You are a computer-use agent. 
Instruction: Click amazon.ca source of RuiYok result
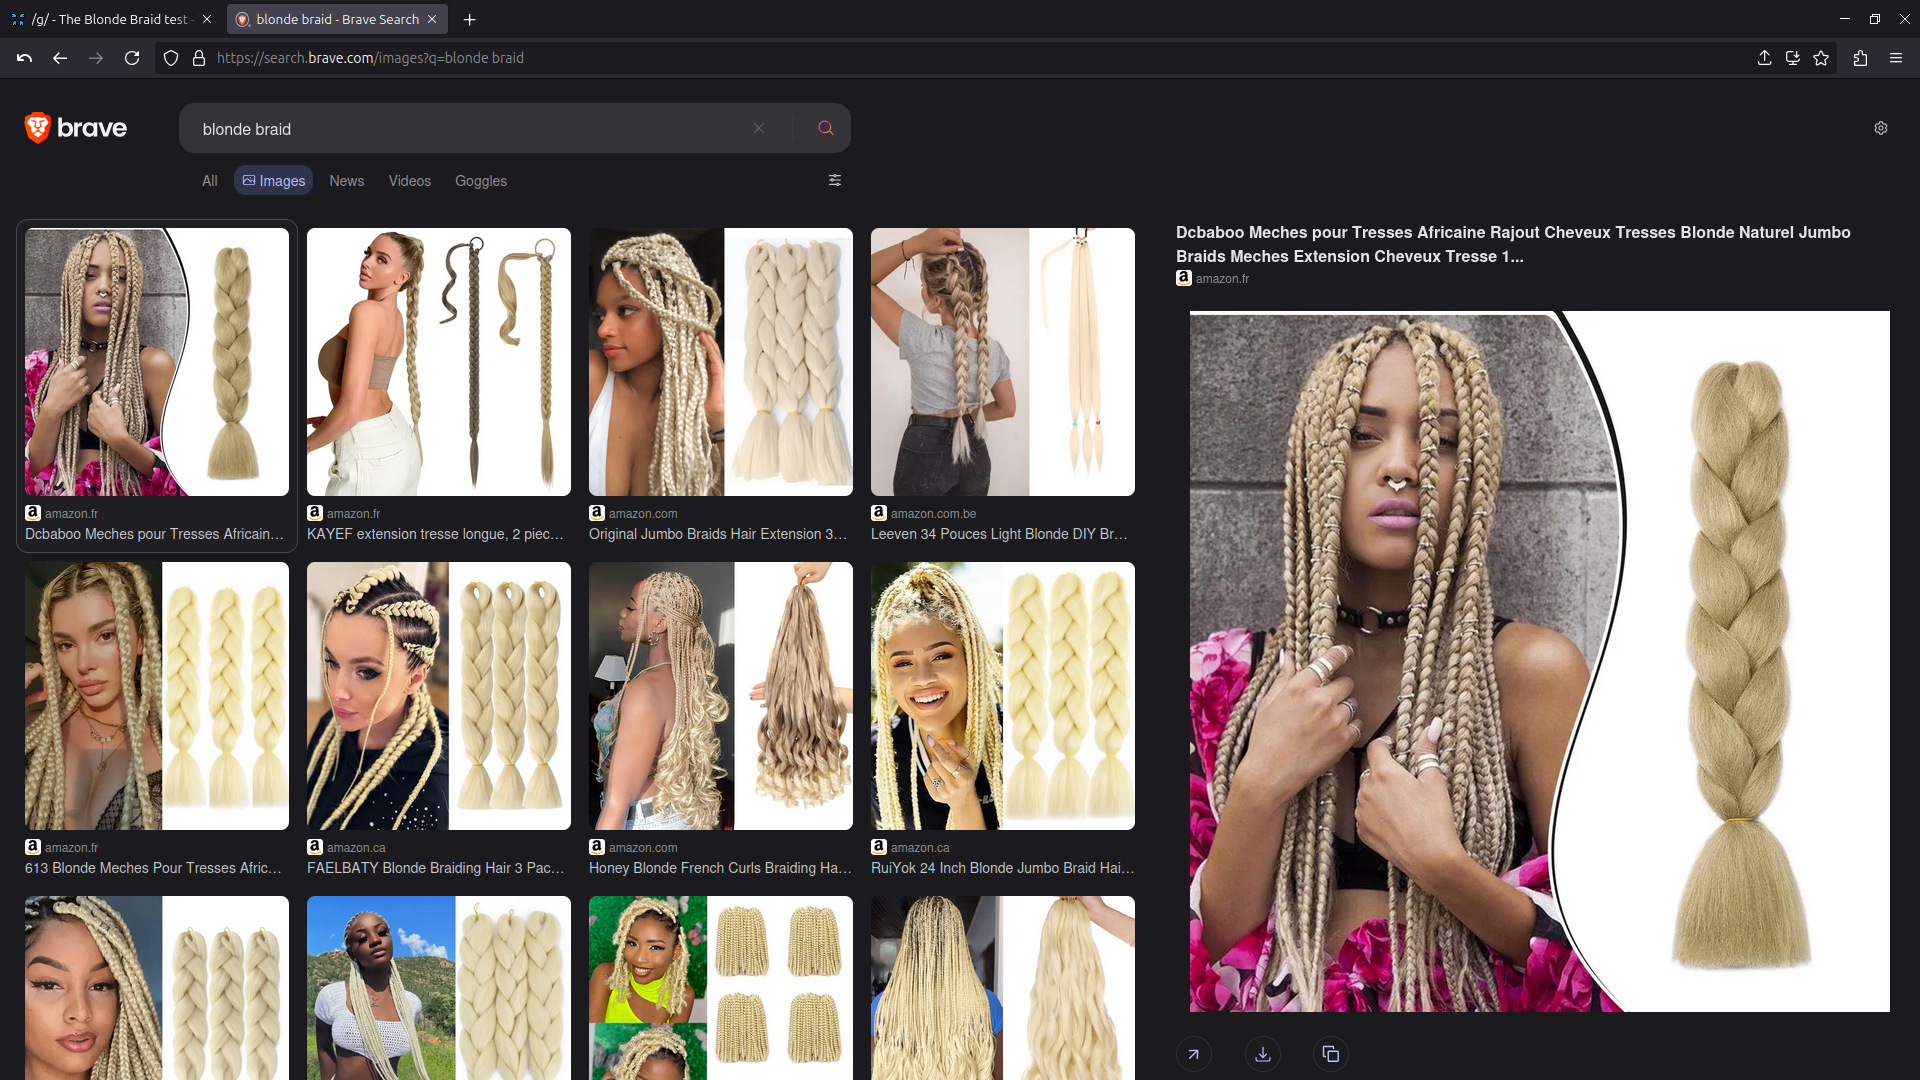[x=920, y=847]
